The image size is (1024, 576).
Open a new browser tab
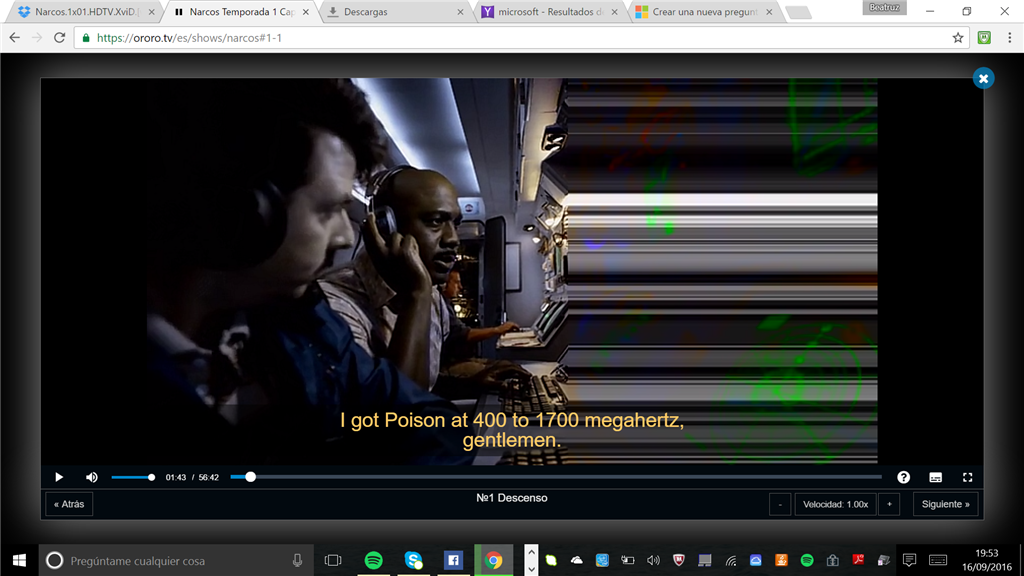(798, 12)
